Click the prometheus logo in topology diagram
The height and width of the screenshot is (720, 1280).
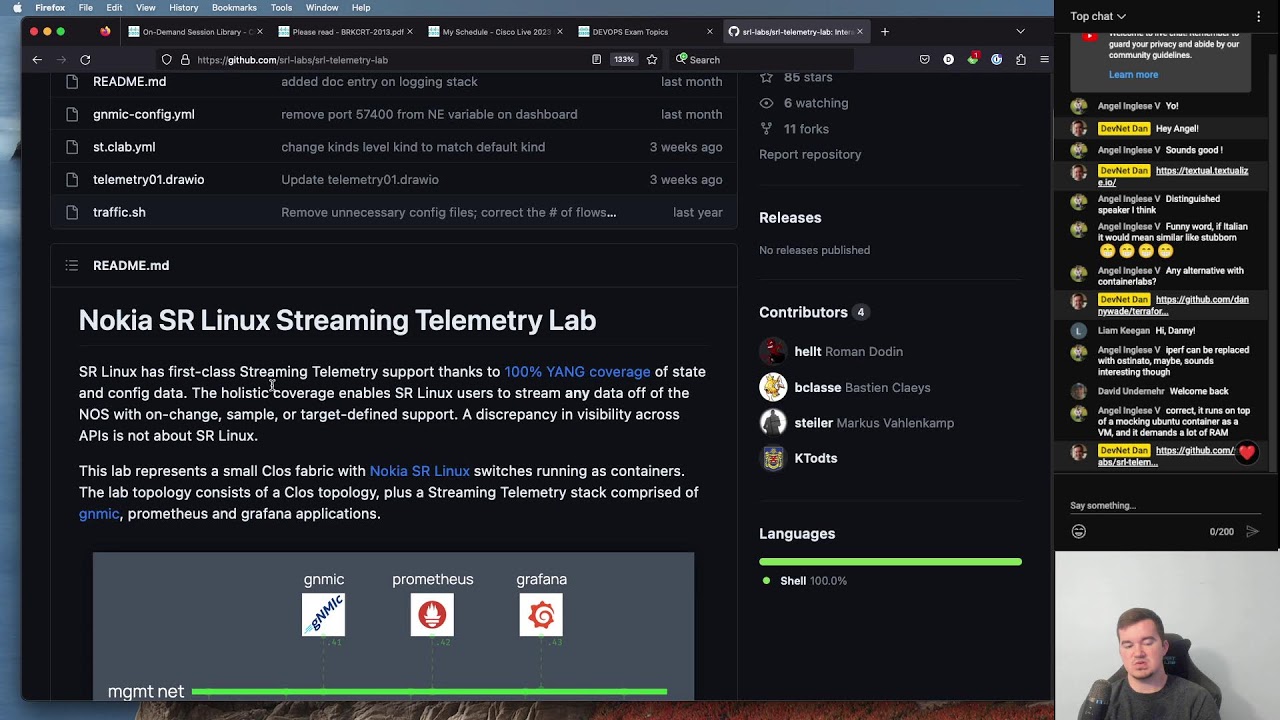tap(432, 615)
